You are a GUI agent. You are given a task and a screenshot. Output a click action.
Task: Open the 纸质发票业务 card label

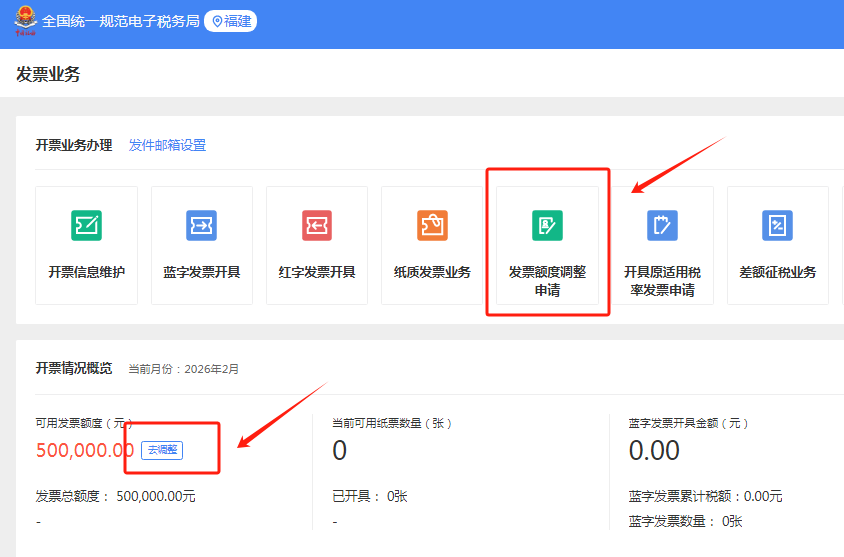[x=432, y=272]
